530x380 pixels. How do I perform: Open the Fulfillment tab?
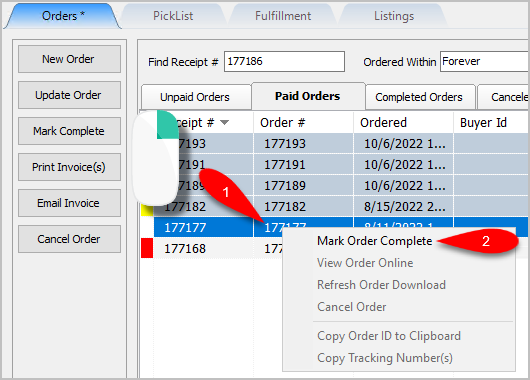click(283, 16)
